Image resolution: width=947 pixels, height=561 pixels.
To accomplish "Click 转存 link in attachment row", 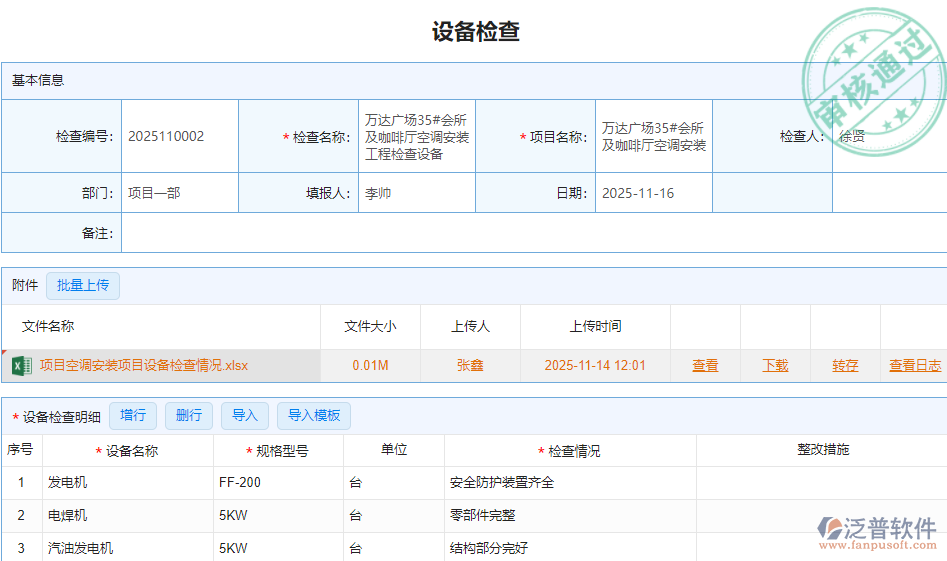I will 845,366.
